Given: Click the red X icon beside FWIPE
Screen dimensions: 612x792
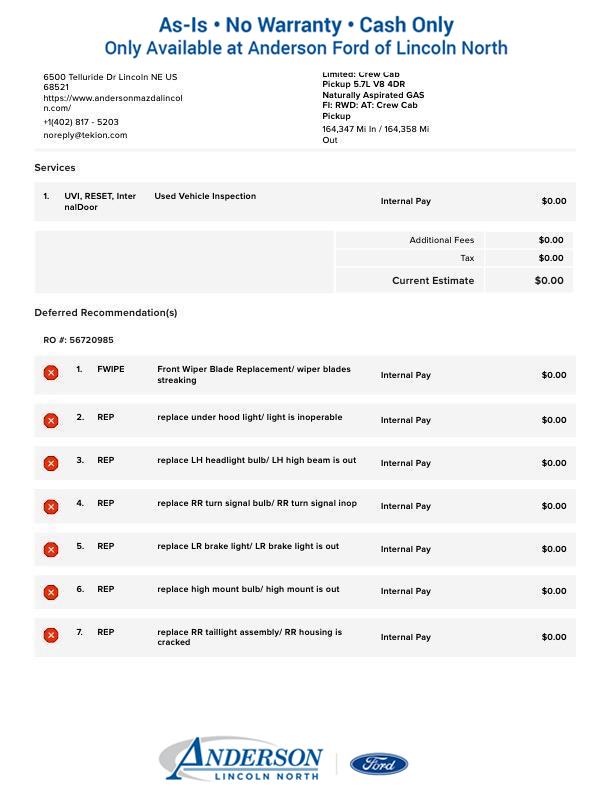Looking at the screenshot, I should tap(51, 373).
